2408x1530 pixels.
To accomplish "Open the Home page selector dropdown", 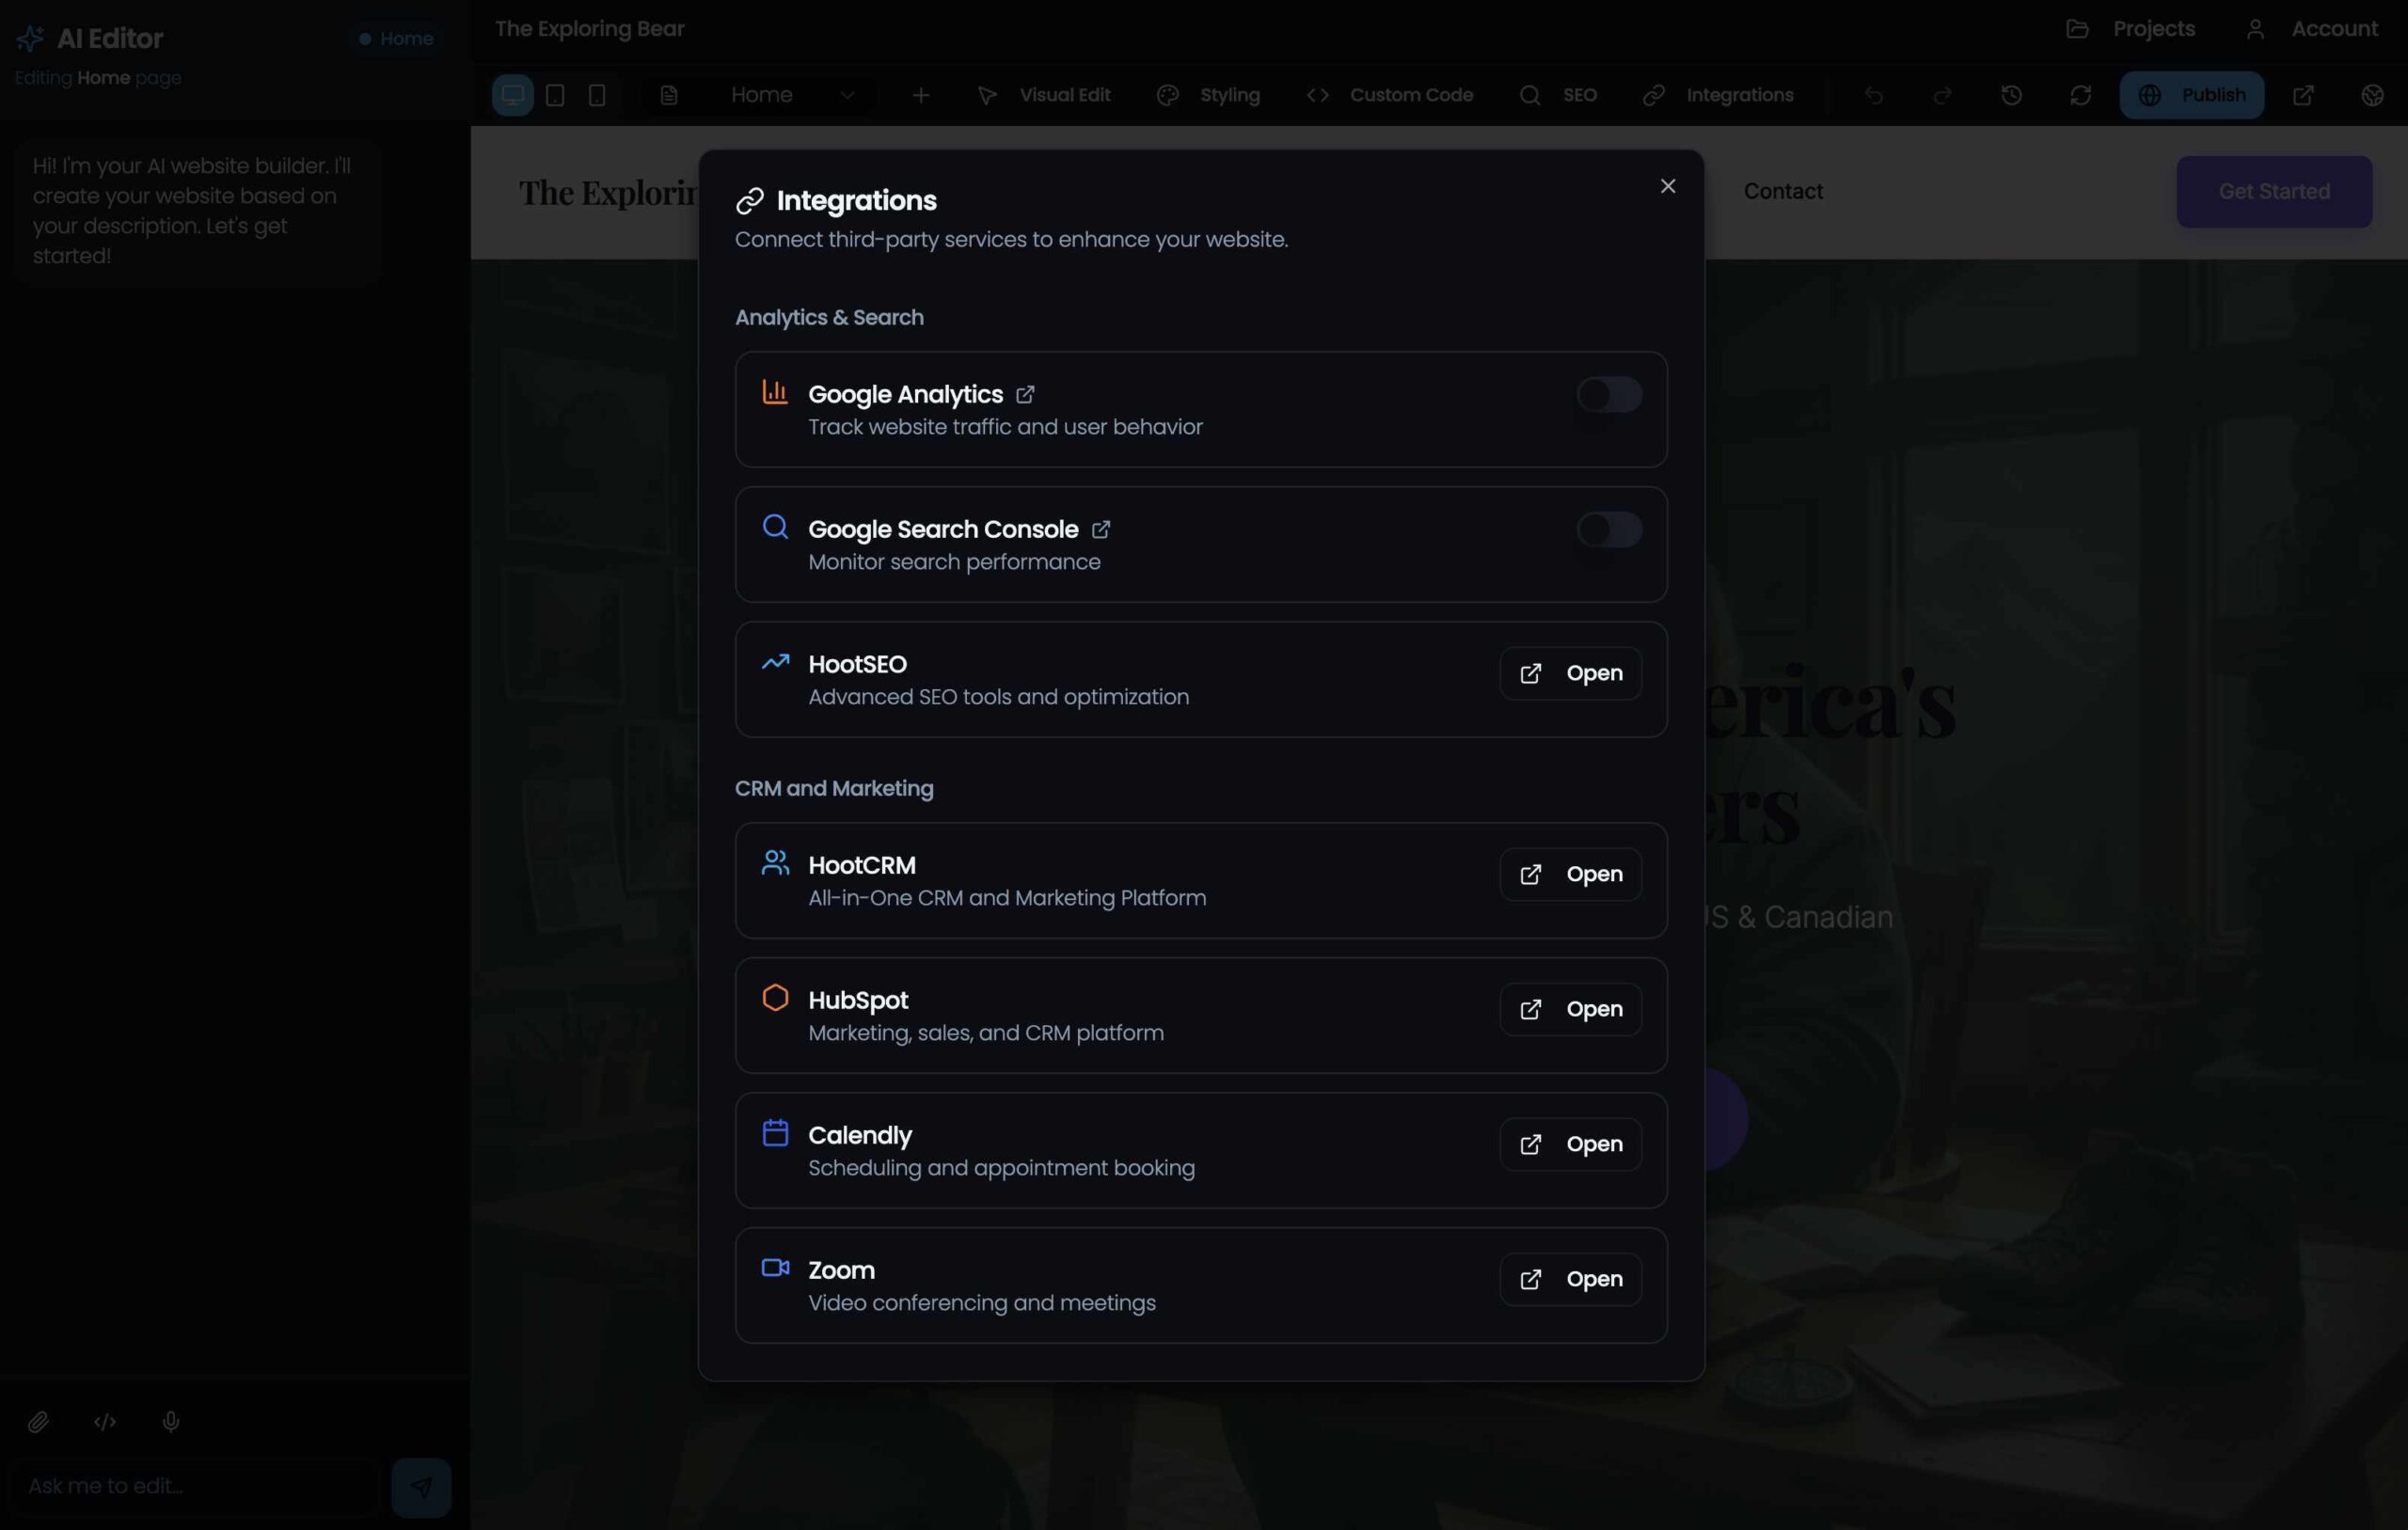I will (x=789, y=94).
